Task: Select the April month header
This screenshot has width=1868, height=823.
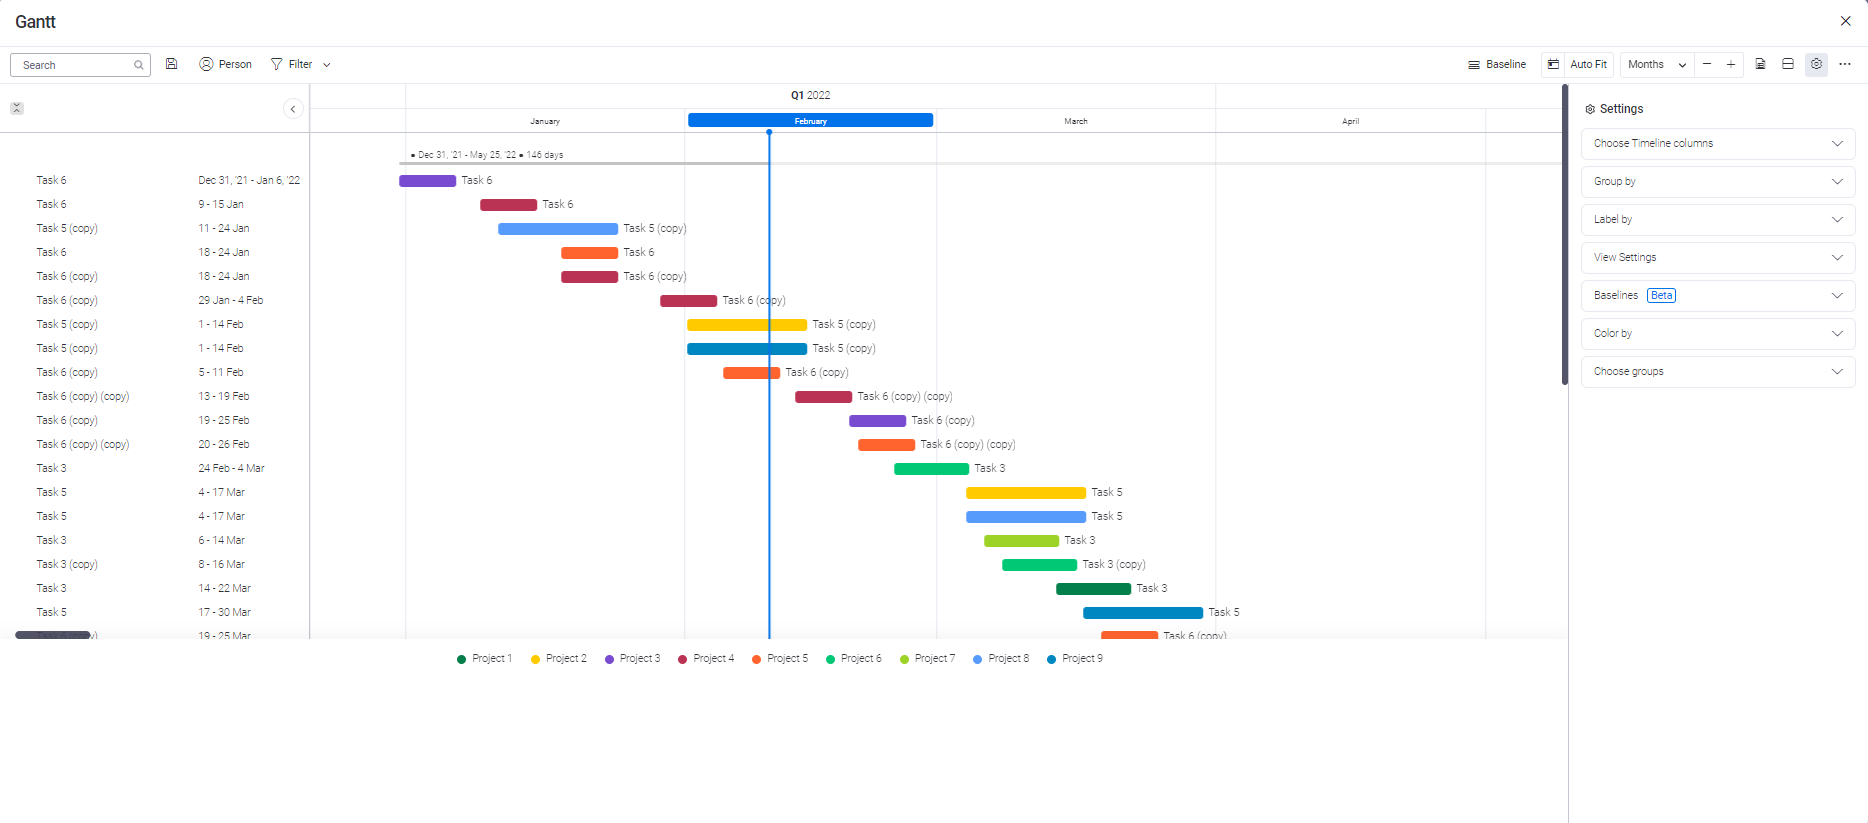Action: 1351,121
